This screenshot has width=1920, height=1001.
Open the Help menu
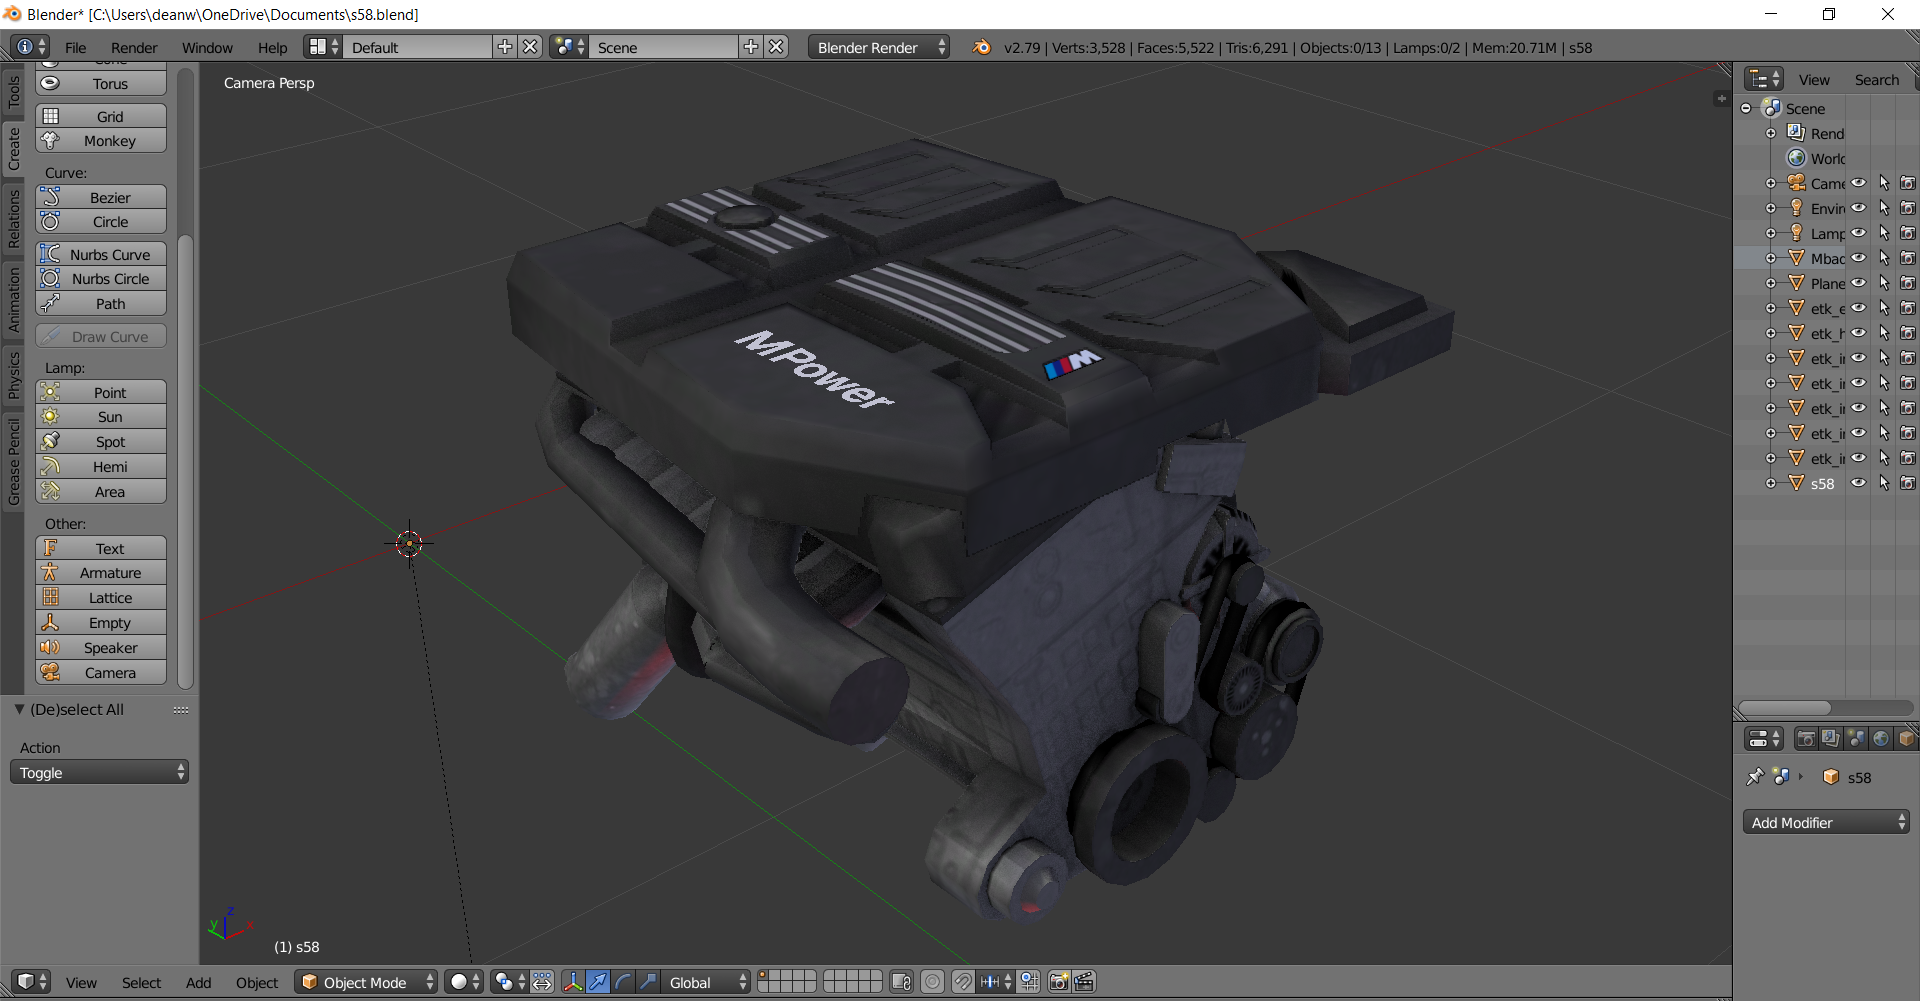(x=272, y=47)
